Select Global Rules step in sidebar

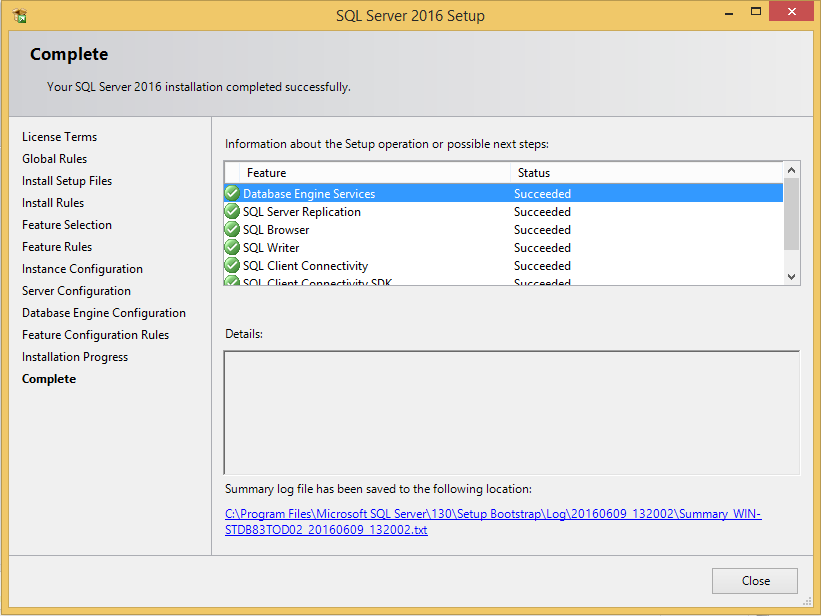click(x=54, y=159)
